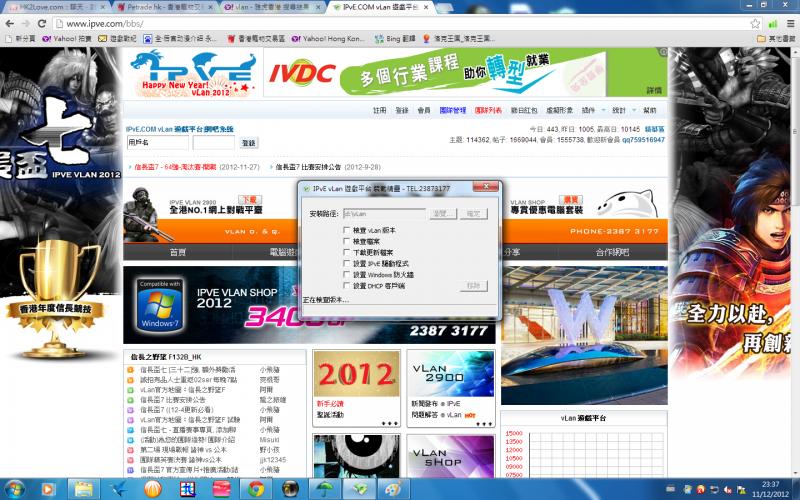Open the Yahoo! Hong Kong bookmark
Screen dimensions: 800x500
click(x=328, y=39)
